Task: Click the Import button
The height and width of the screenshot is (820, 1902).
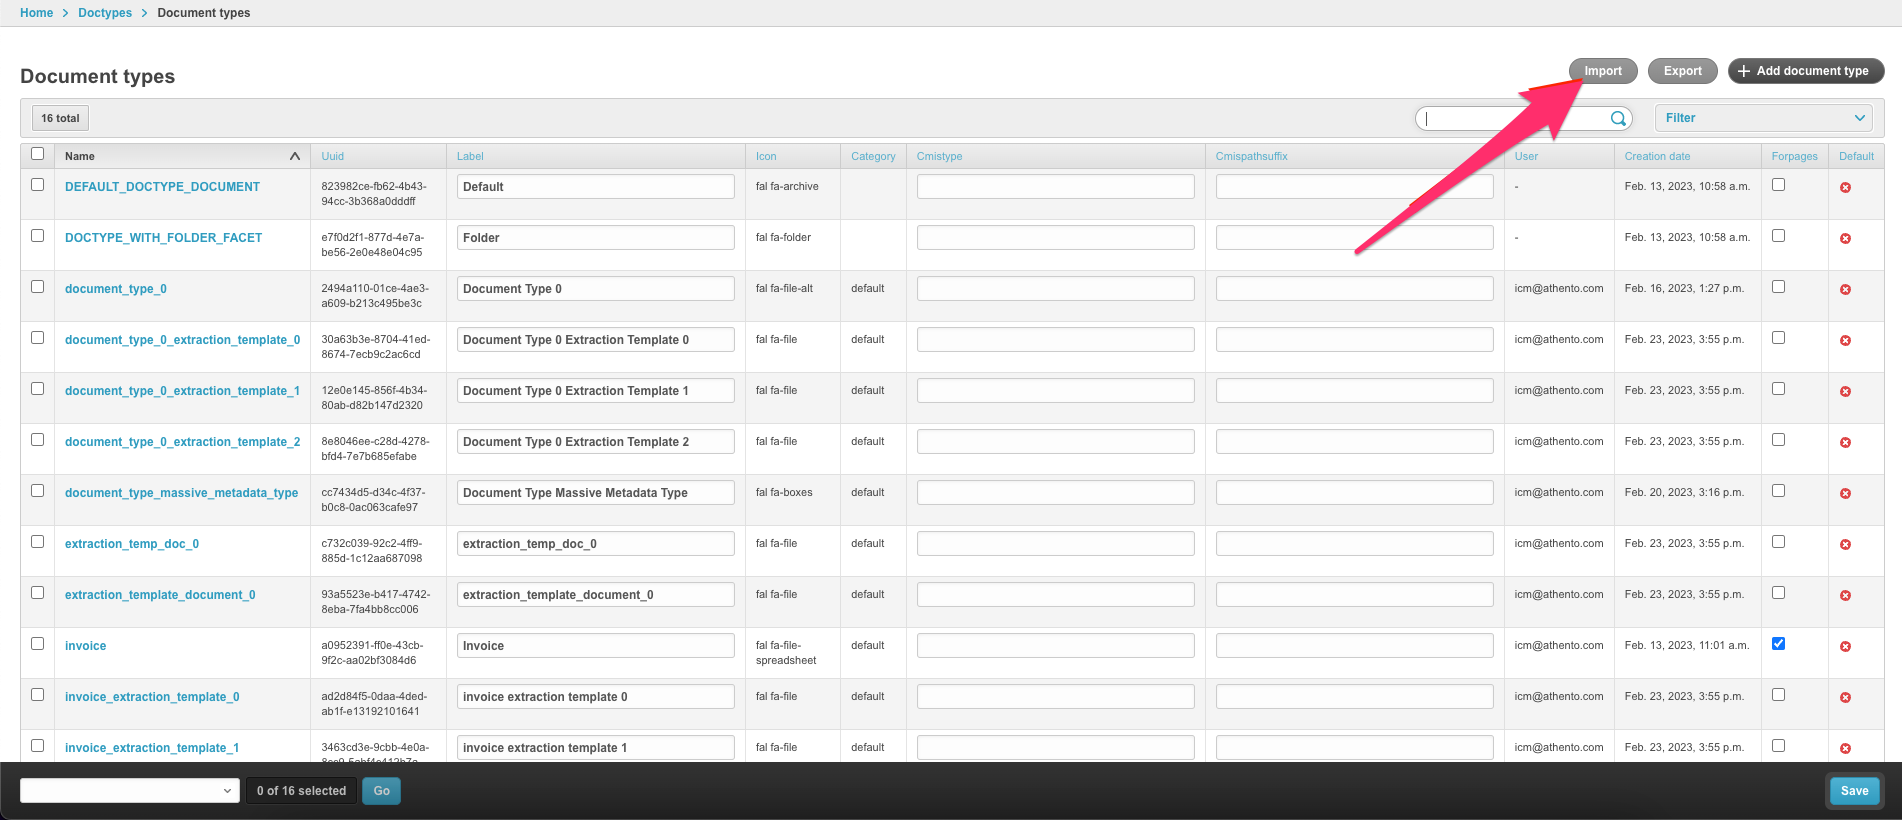Action: (1602, 71)
